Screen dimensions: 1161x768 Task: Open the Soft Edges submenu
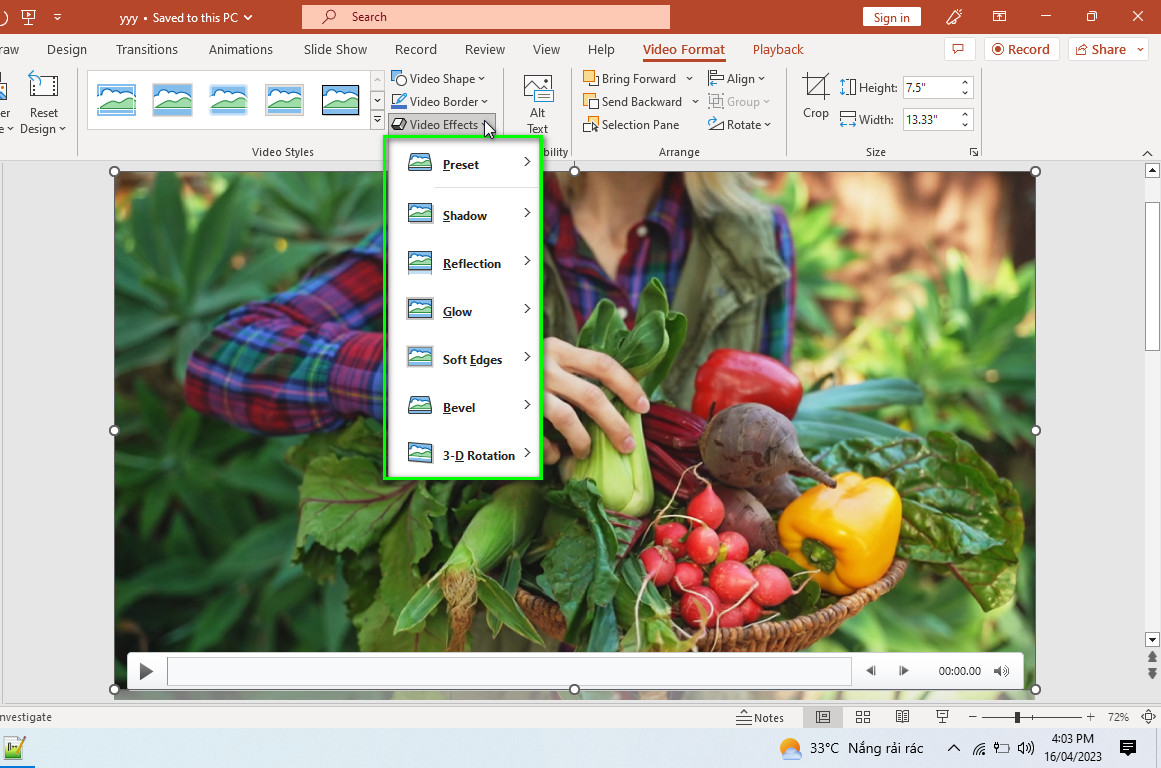click(464, 359)
